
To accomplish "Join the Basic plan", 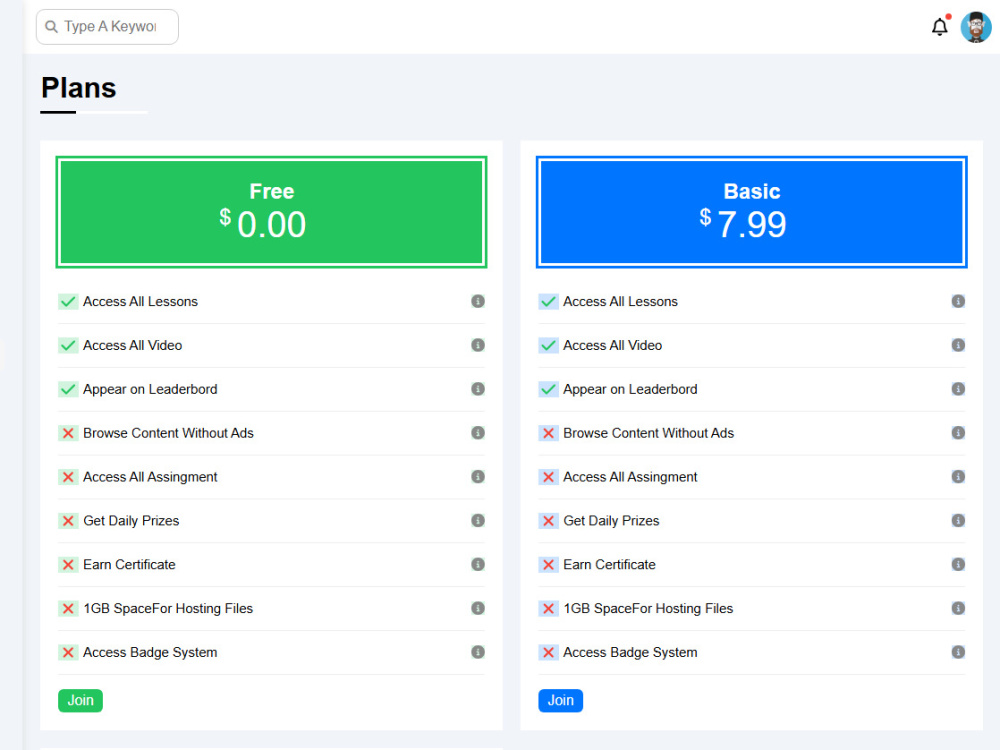I will coord(561,700).
